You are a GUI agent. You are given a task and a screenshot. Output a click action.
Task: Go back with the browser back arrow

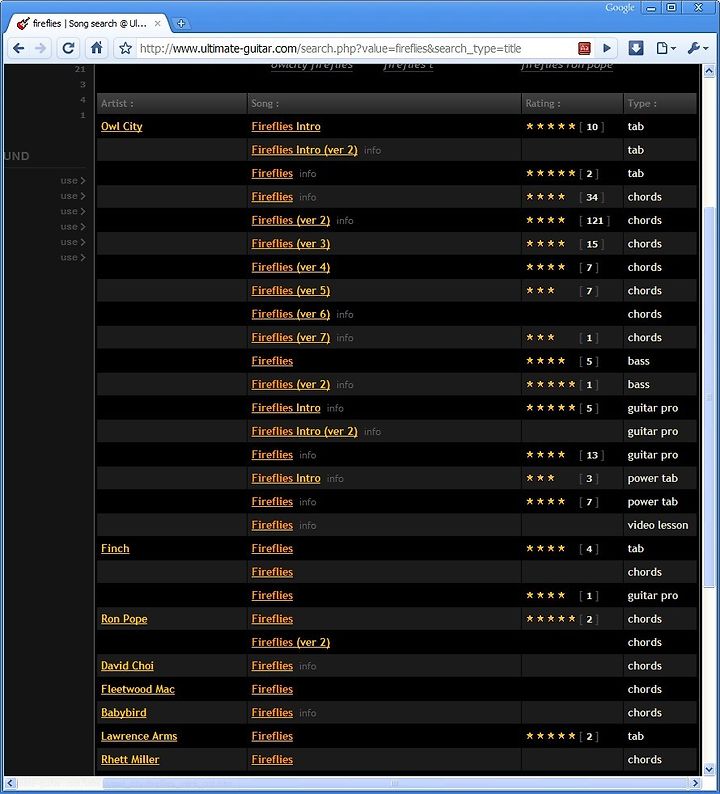[x=19, y=49]
